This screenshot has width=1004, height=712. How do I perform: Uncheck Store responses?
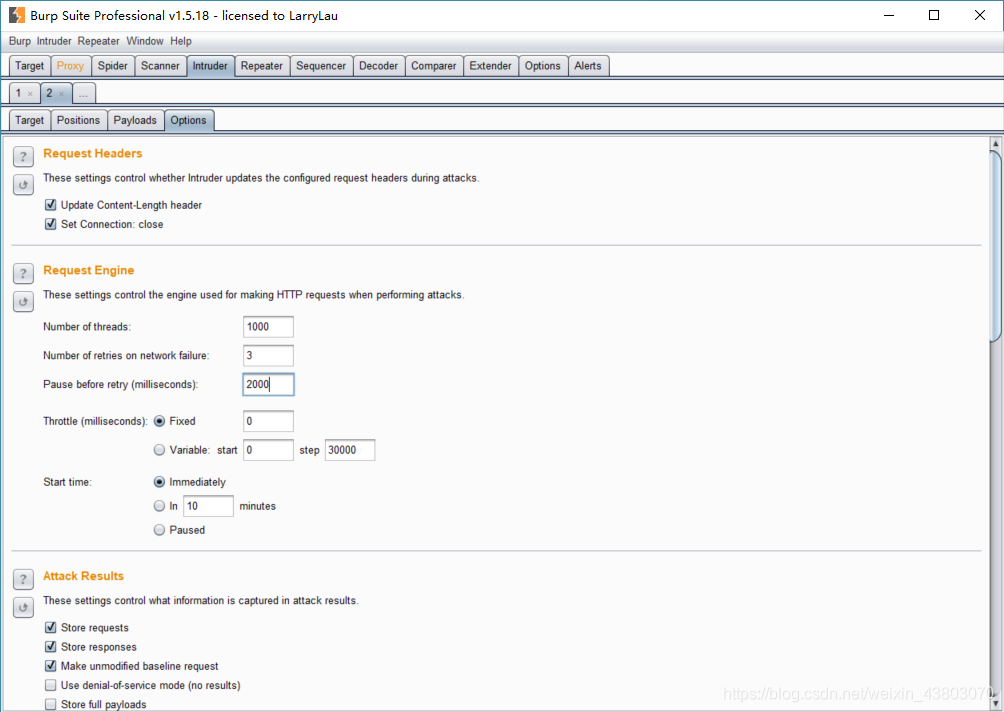pyautogui.click(x=51, y=647)
